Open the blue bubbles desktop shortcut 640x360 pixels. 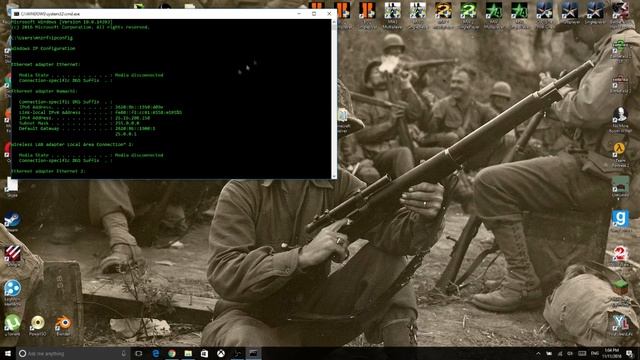[x=12, y=292]
